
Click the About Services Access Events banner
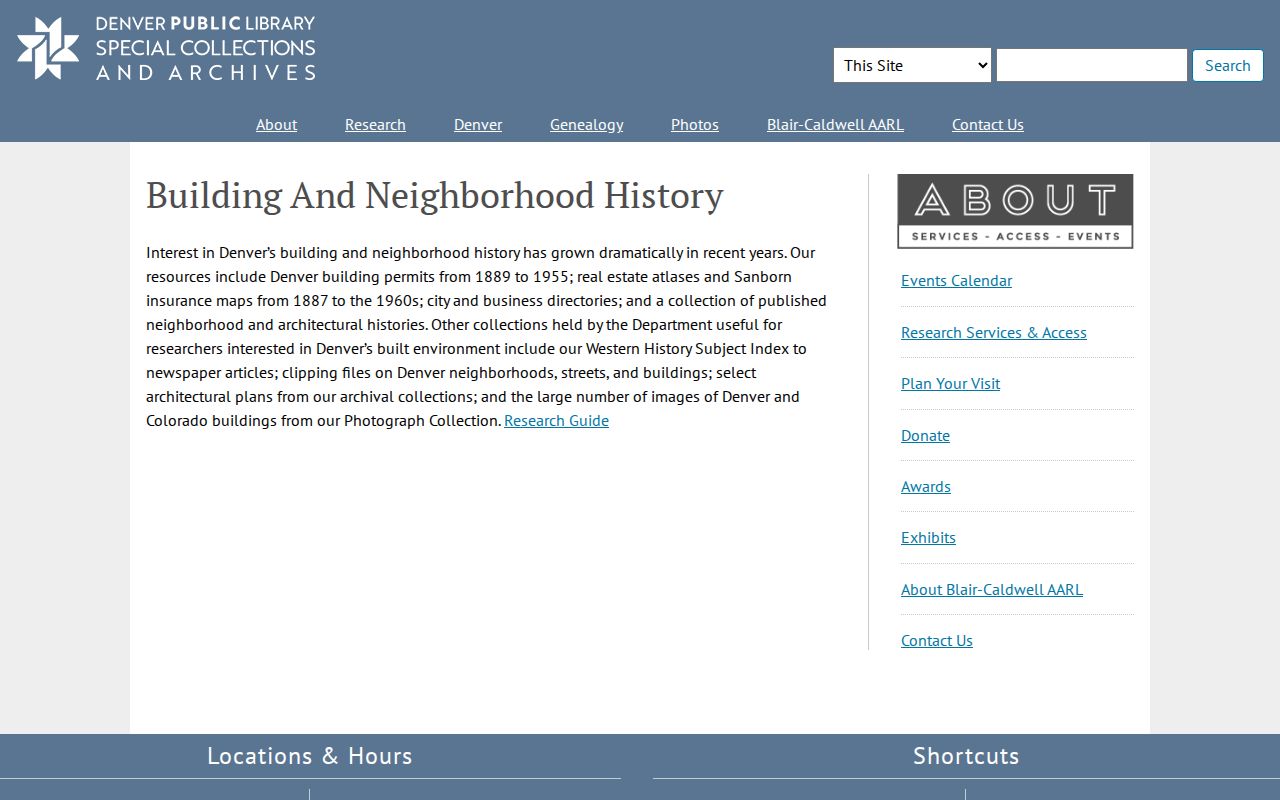(1015, 211)
